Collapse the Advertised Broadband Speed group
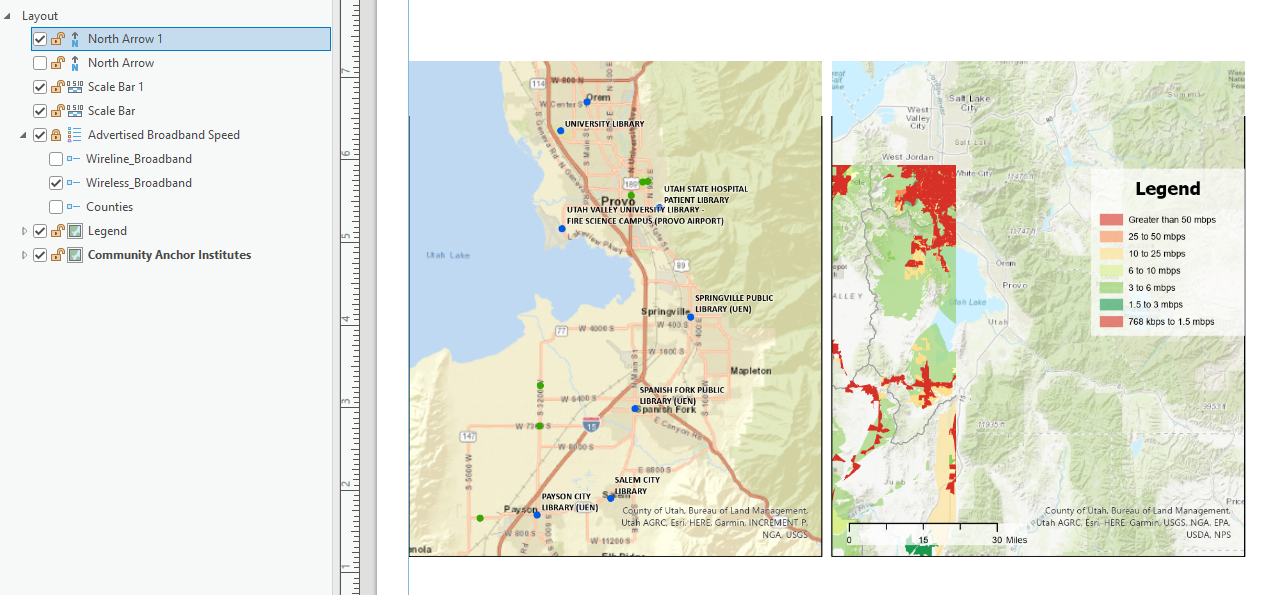 click(23, 134)
